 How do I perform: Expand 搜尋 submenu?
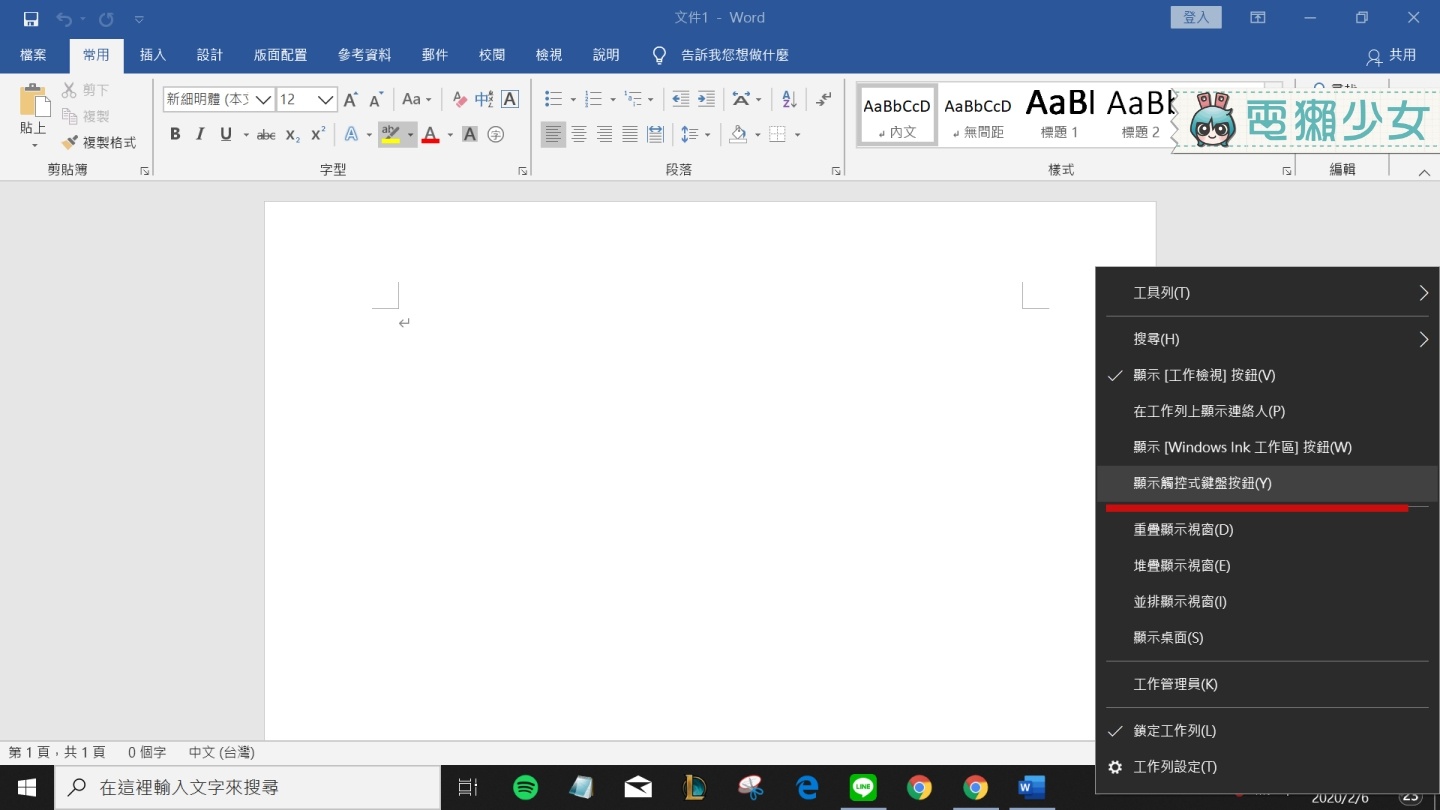[1266, 339]
